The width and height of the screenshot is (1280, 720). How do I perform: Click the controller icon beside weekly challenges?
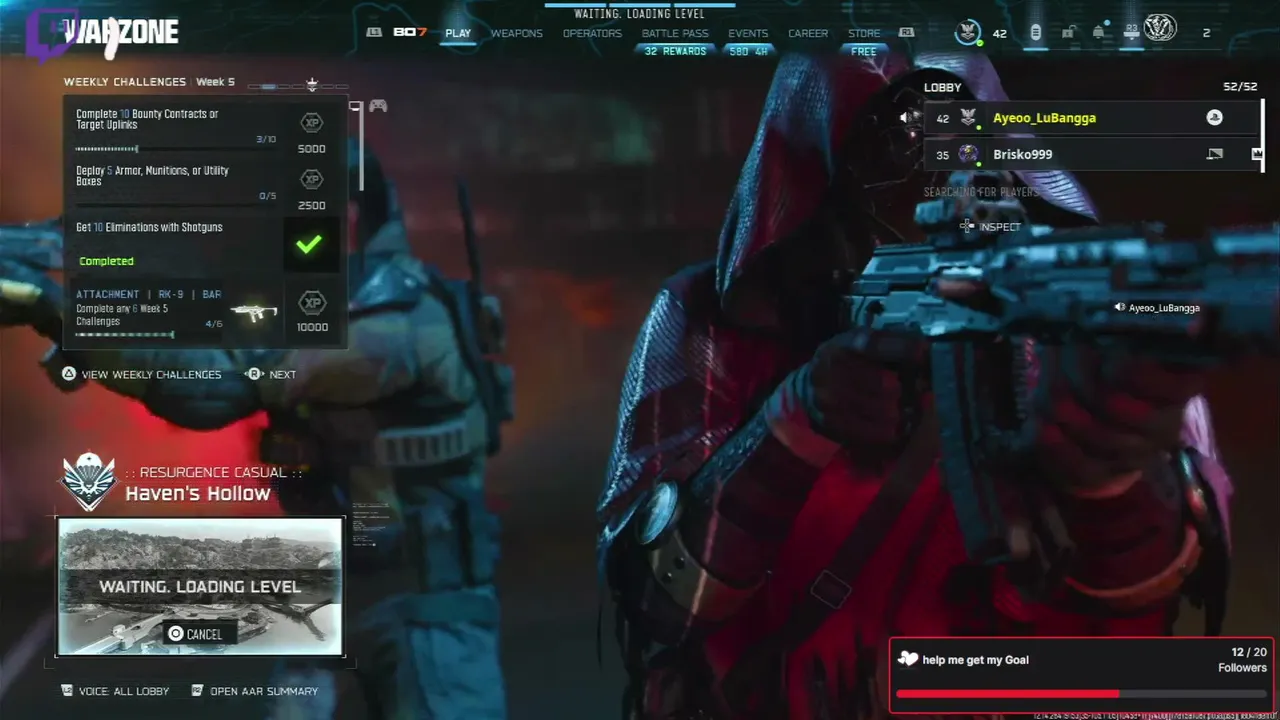point(378,106)
